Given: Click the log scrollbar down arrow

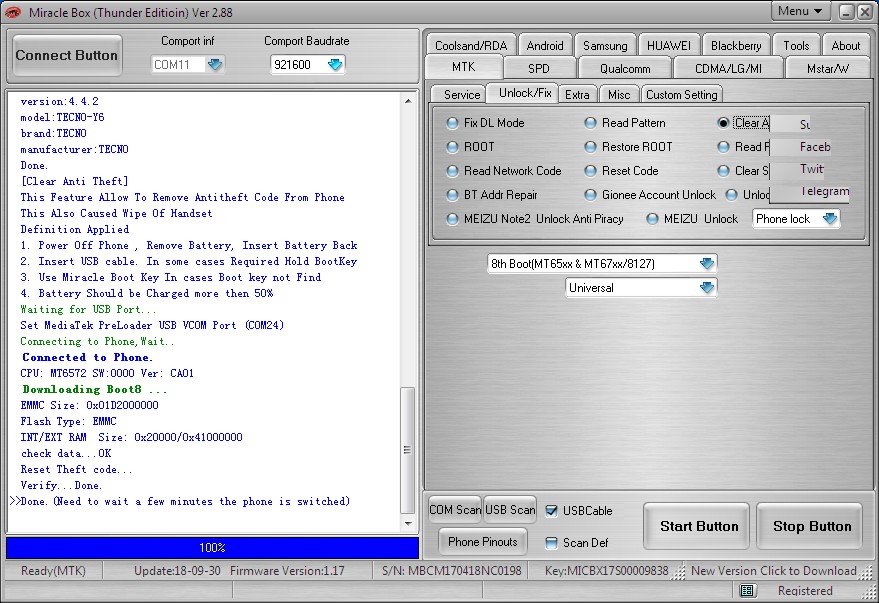Looking at the screenshot, I should tap(408, 523).
